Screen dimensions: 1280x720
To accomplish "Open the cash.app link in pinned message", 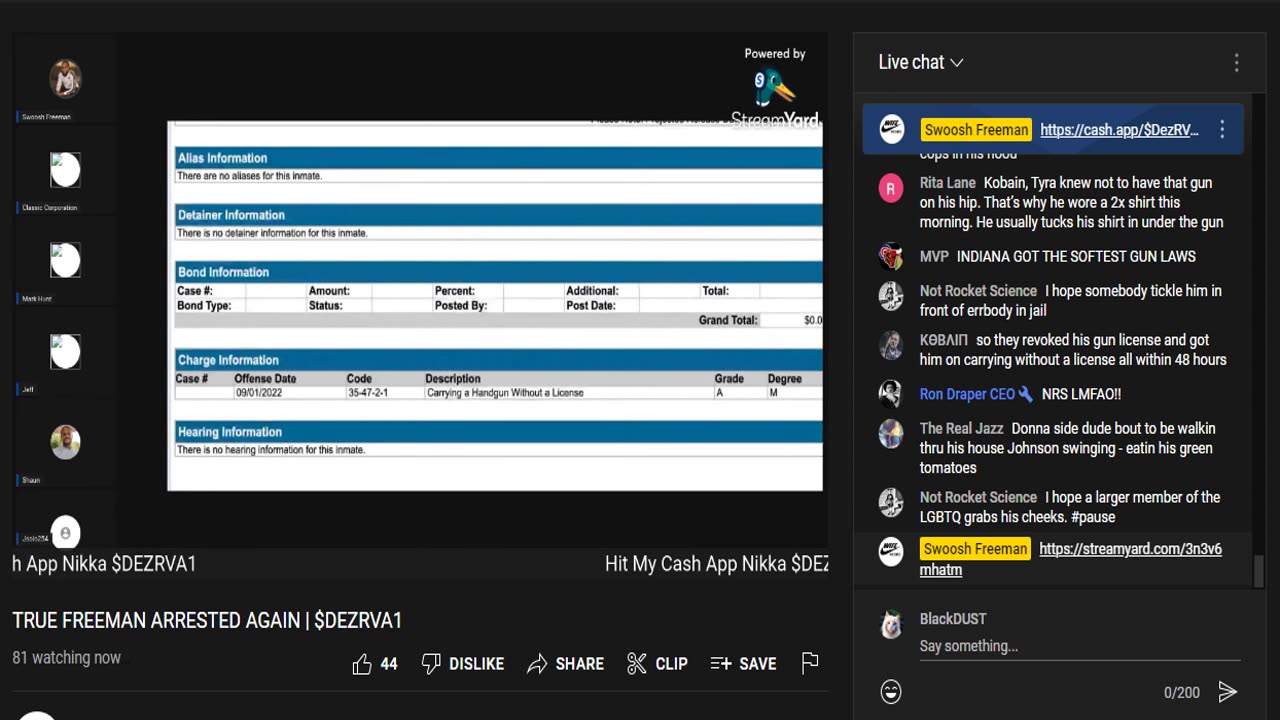I will click(1119, 130).
